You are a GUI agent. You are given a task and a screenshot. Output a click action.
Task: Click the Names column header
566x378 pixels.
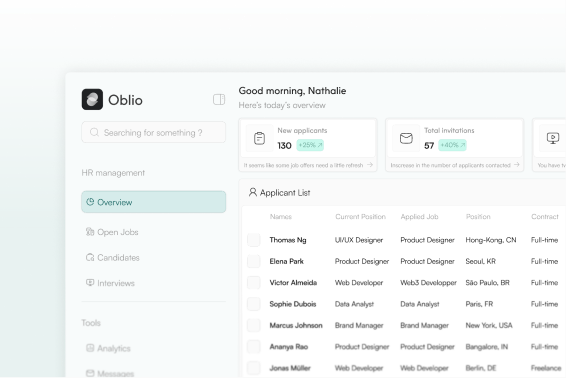pyautogui.click(x=280, y=217)
